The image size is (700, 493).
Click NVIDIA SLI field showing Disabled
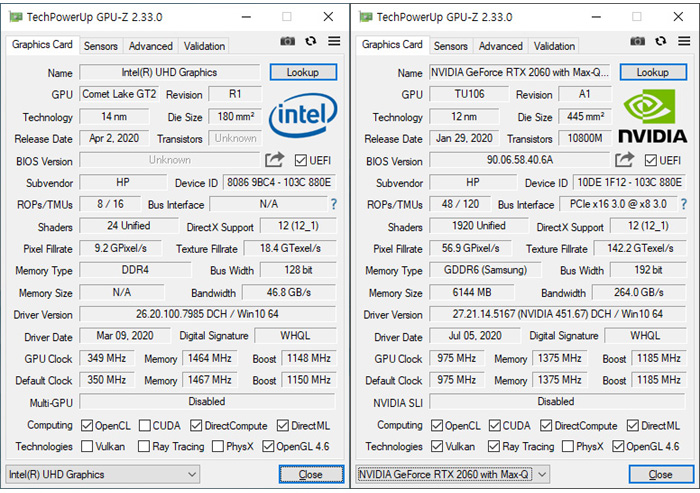pos(557,401)
